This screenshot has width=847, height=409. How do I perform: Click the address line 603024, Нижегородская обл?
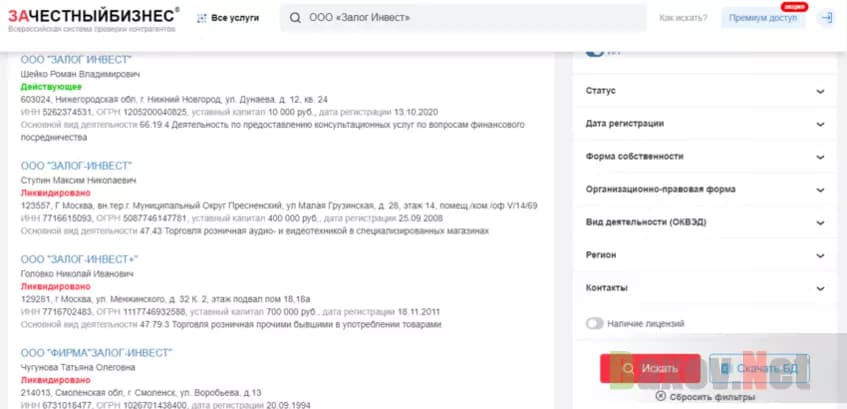174,99
